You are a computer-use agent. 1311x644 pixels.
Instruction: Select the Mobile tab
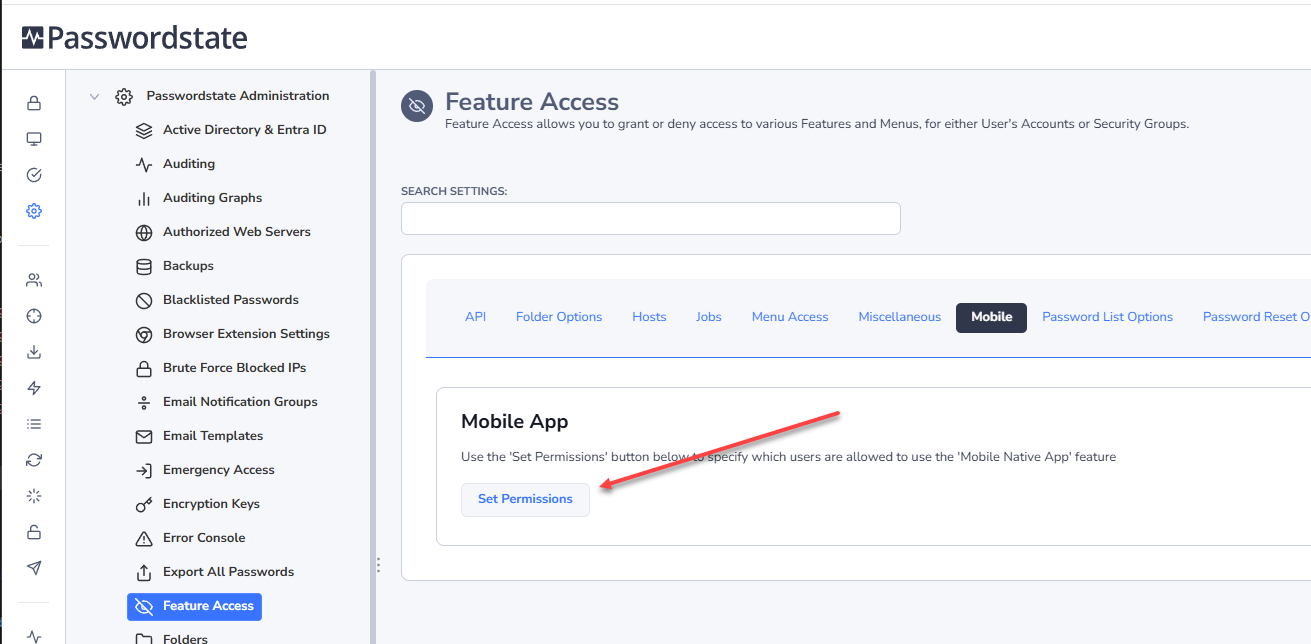[992, 317]
